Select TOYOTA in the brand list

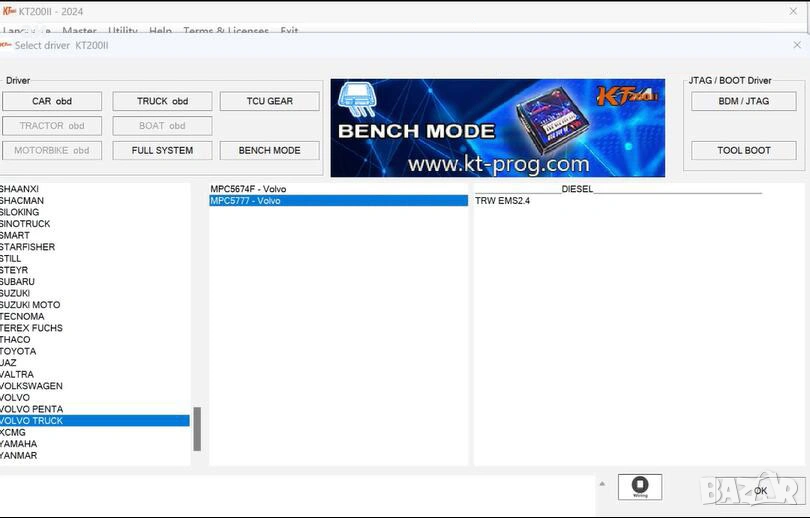(x=18, y=351)
